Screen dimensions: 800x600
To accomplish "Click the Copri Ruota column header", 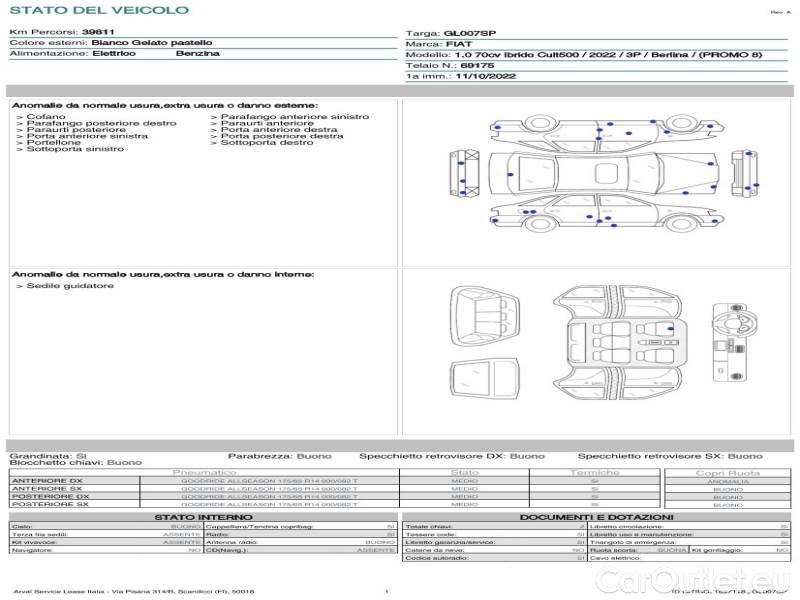I will point(727,472).
